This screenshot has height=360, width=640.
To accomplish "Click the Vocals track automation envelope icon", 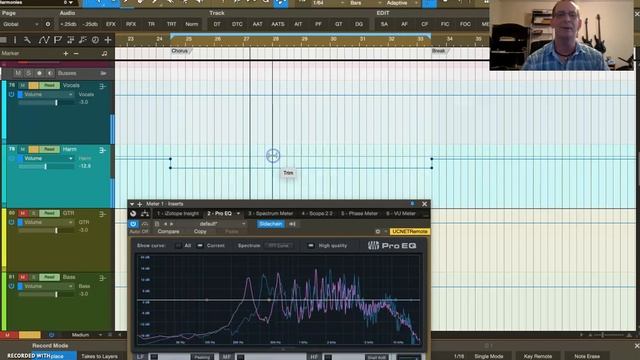I will (x=102, y=86).
